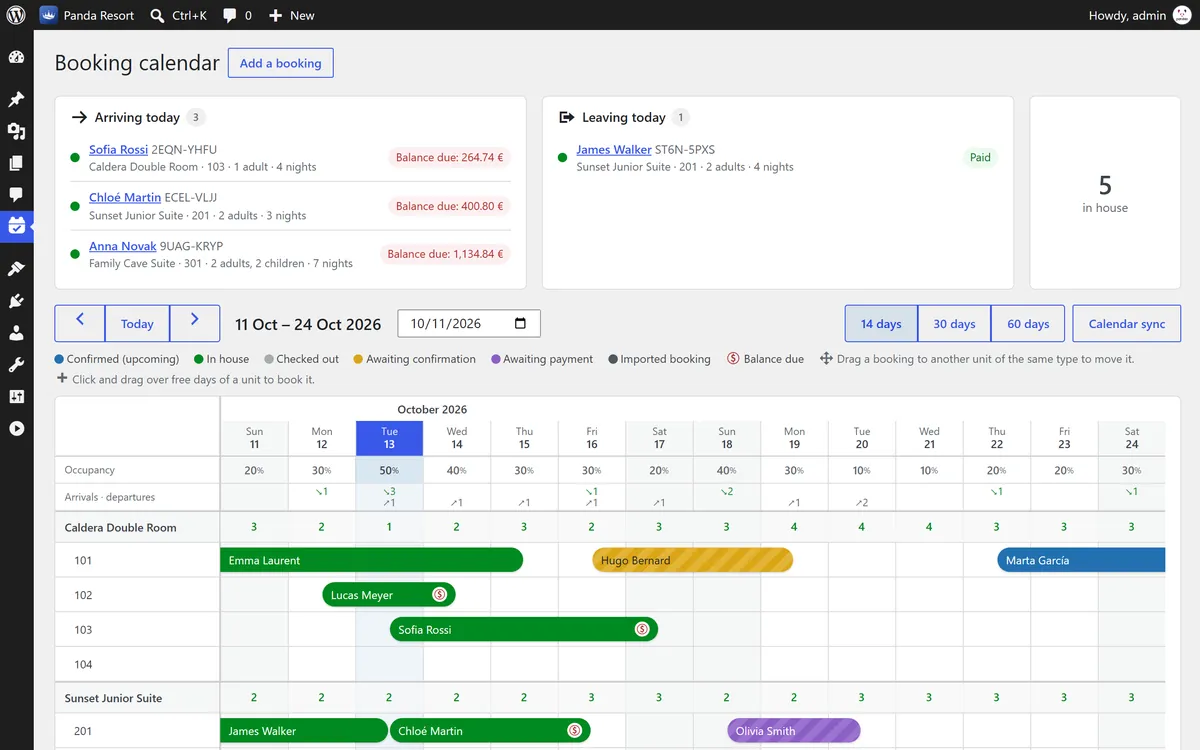Viewport: 1200px width, 750px height.
Task: Open James Walker booking bar in room 201
Action: [x=304, y=731]
